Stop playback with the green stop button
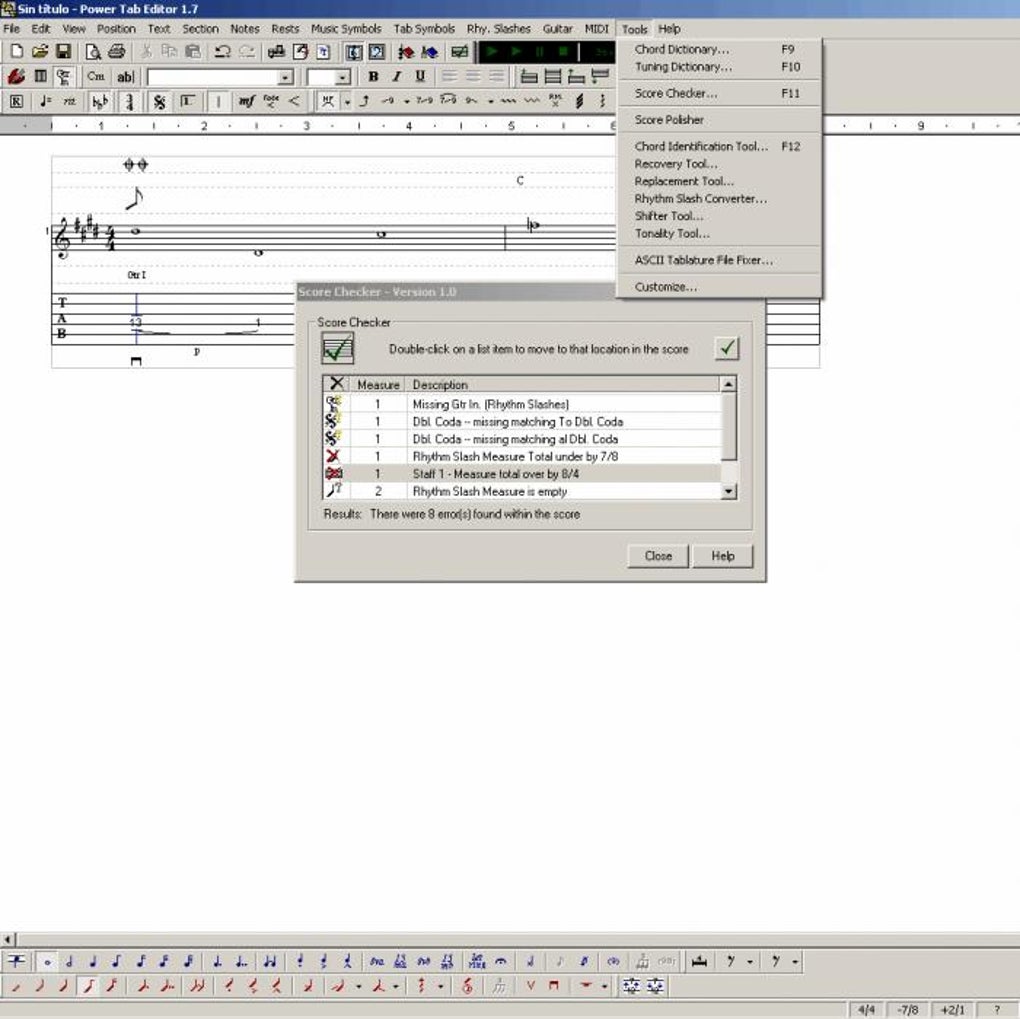The image size is (1020, 1019). tap(563, 51)
